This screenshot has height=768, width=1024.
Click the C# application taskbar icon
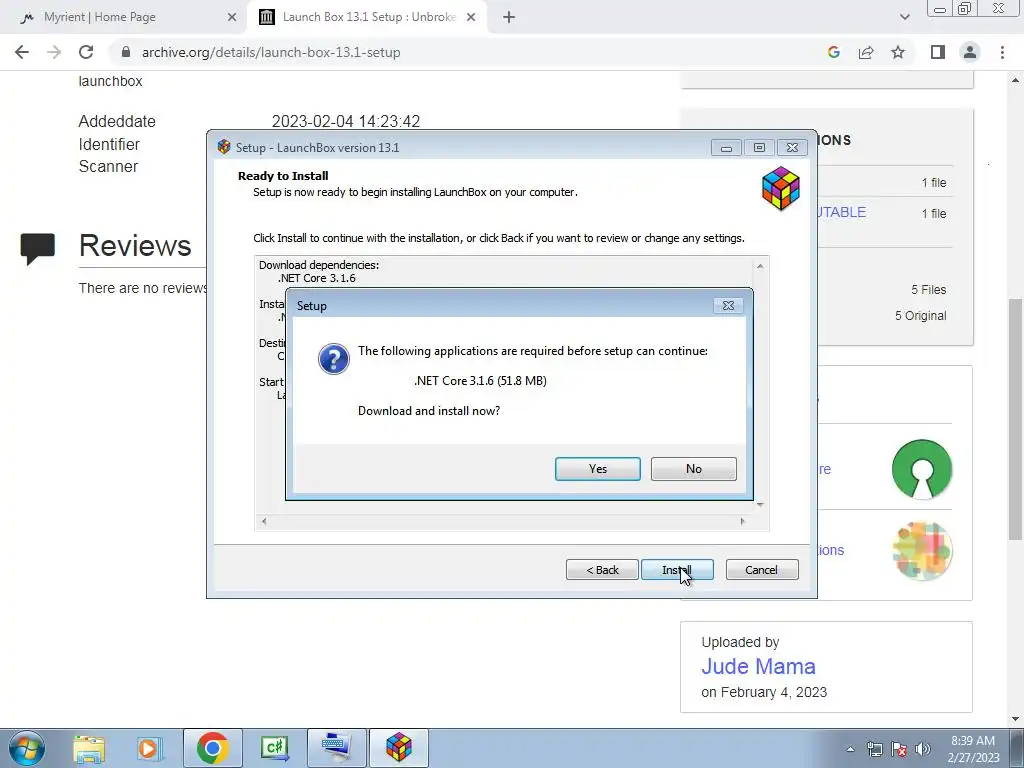click(274, 748)
